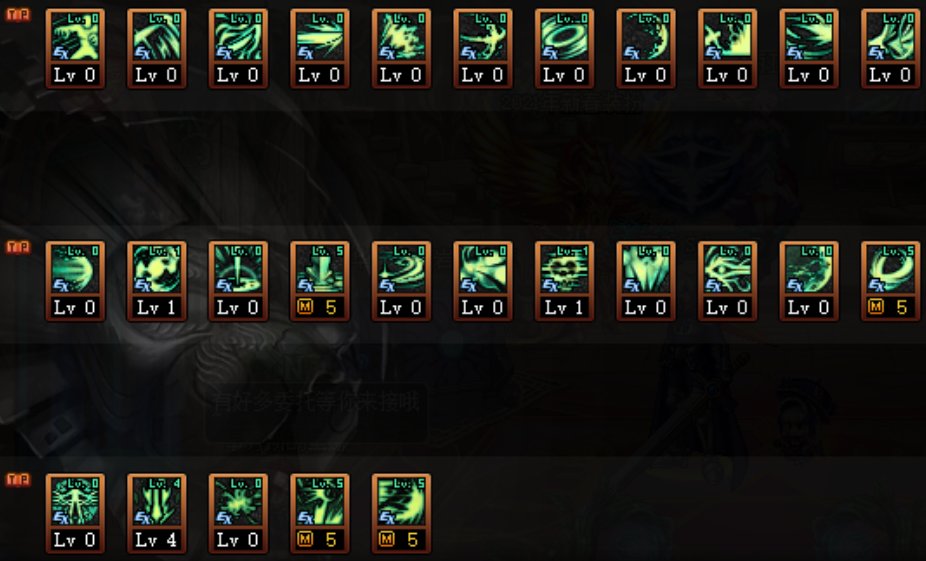Pick the horizontal streaking lines skill icon
The height and width of the screenshot is (561, 926).
tap(319, 37)
